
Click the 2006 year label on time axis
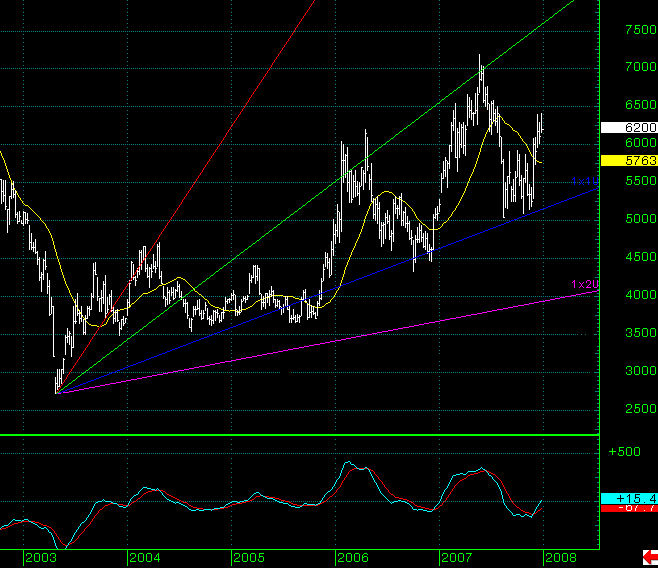click(351, 557)
